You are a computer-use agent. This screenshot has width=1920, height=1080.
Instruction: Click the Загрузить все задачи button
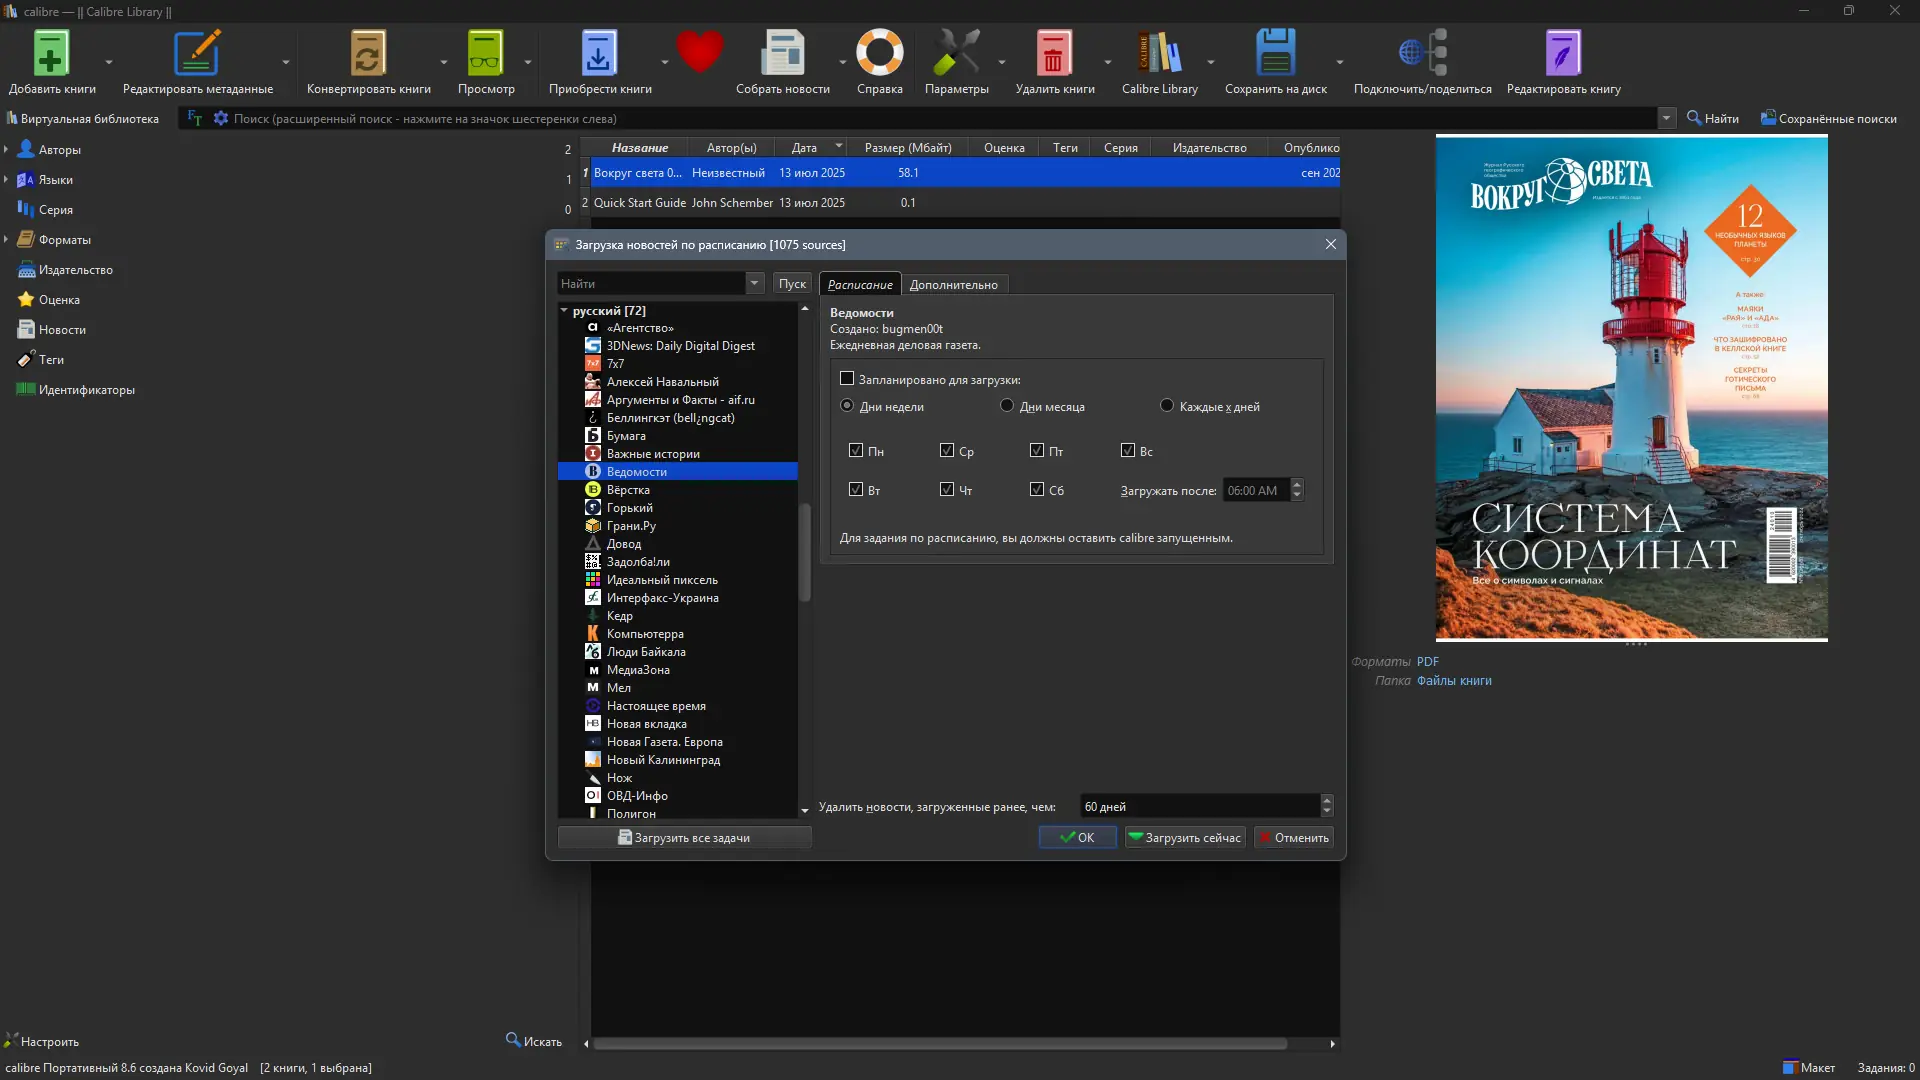point(684,838)
